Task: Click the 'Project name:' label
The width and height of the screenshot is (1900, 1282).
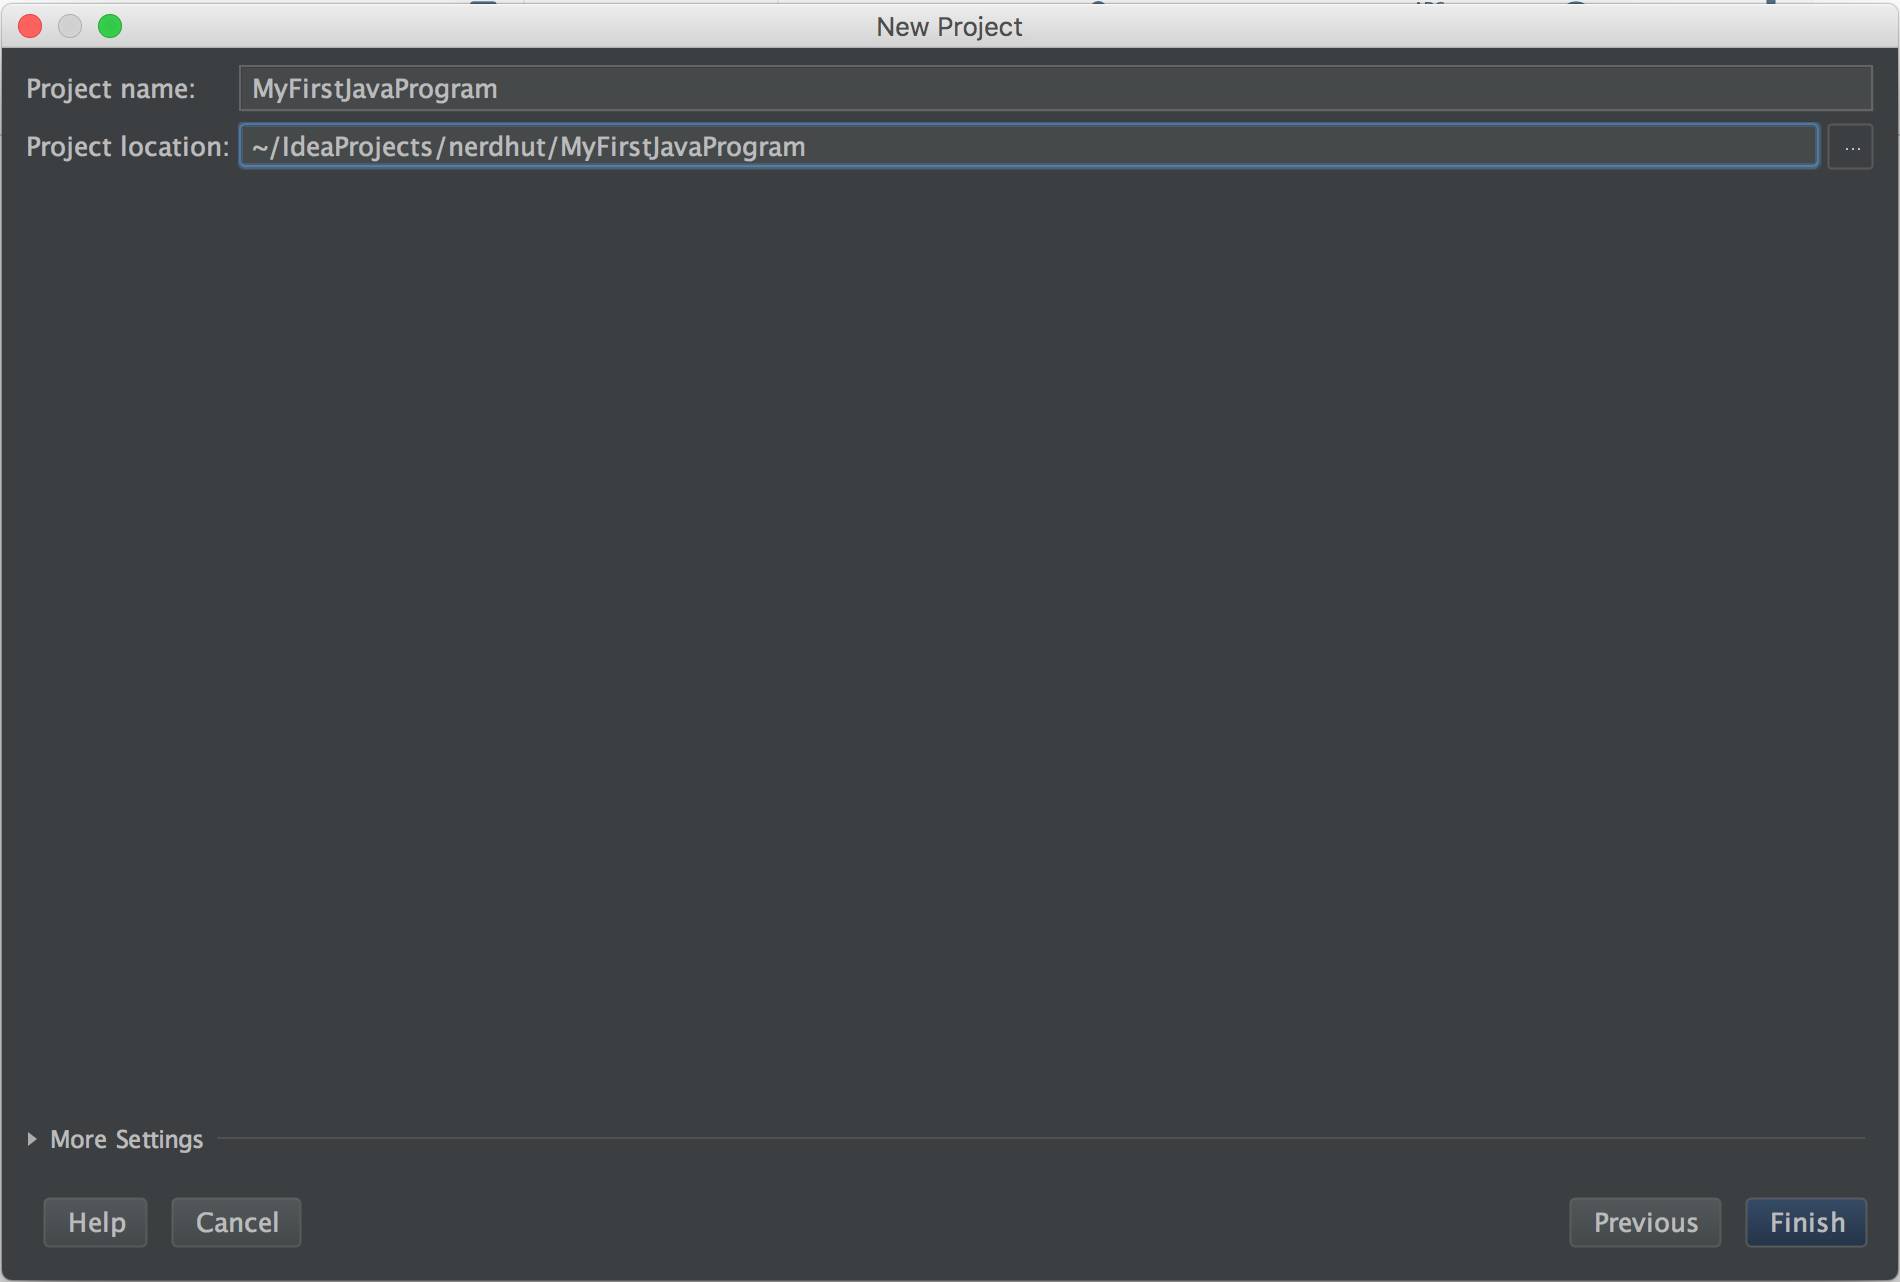Action: click(111, 89)
